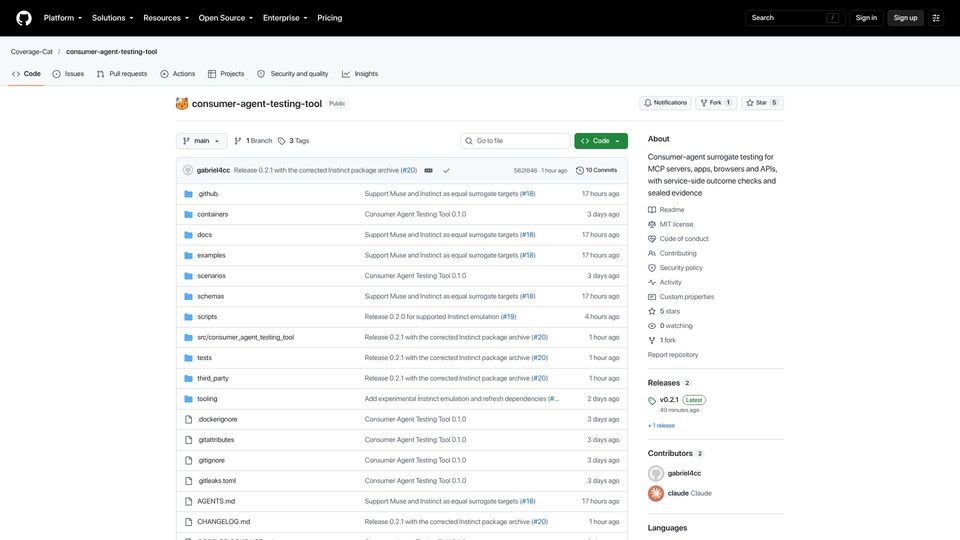Open the tooling folder
Screen dimensions: 960x540
(207, 399)
